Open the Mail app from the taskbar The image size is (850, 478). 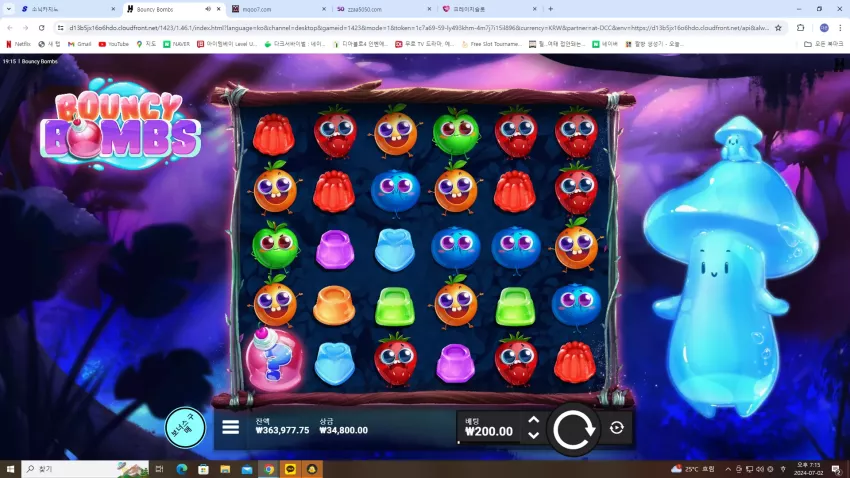247,469
